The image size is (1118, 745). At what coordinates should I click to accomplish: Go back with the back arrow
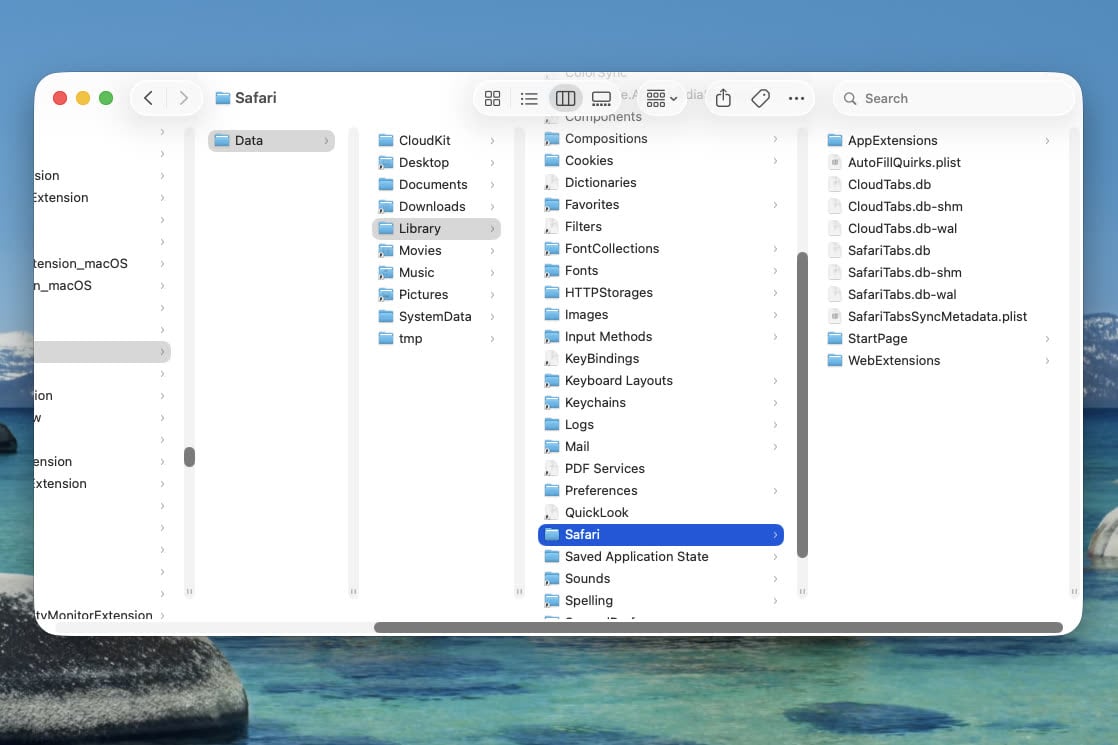pyautogui.click(x=148, y=98)
